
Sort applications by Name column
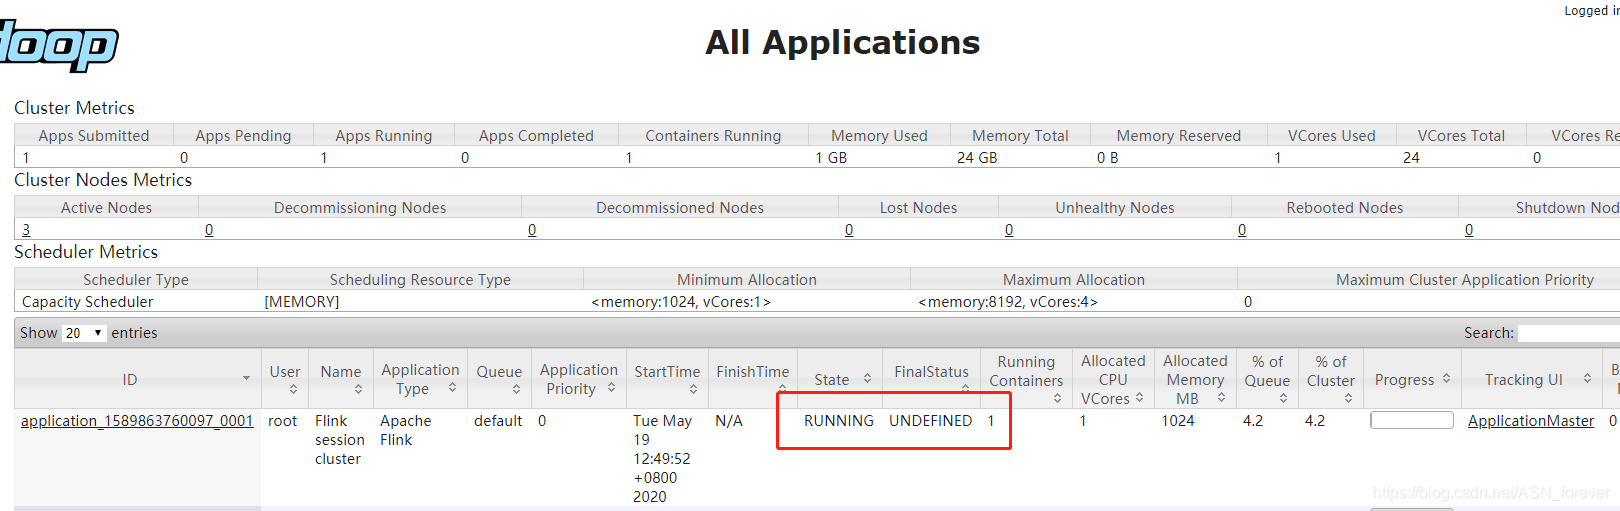coord(341,379)
